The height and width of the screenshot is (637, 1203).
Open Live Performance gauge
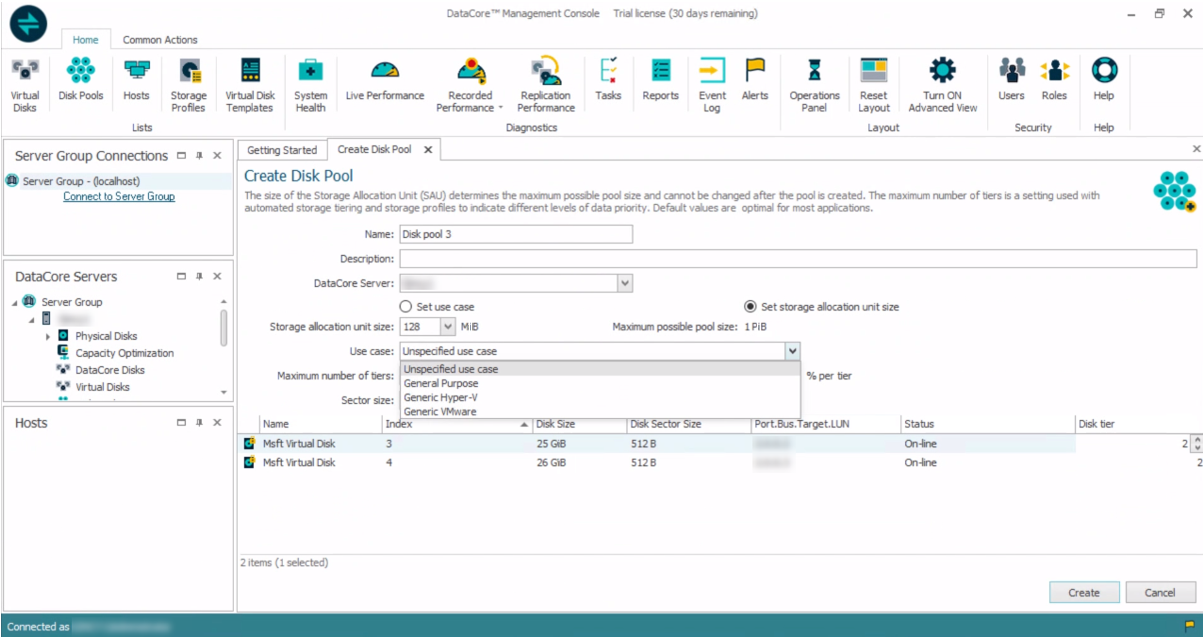(x=385, y=80)
